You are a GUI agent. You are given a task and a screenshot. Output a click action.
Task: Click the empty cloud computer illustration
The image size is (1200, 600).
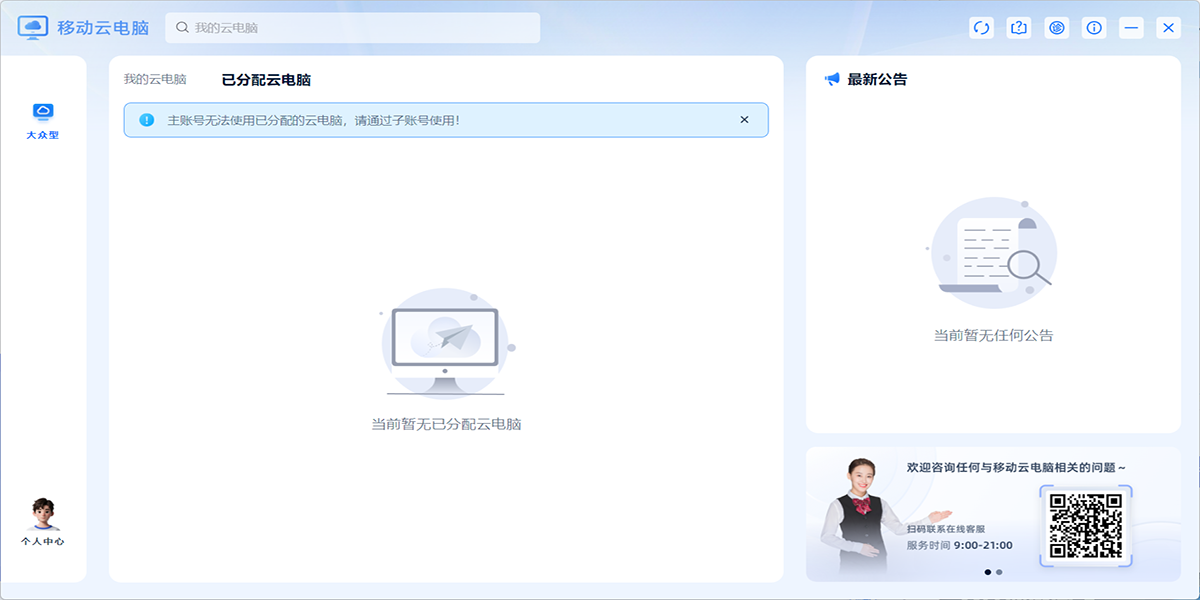click(x=446, y=342)
